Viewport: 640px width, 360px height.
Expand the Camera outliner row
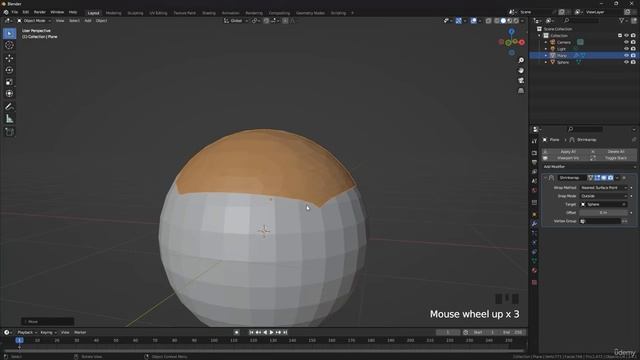coord(546,42)
